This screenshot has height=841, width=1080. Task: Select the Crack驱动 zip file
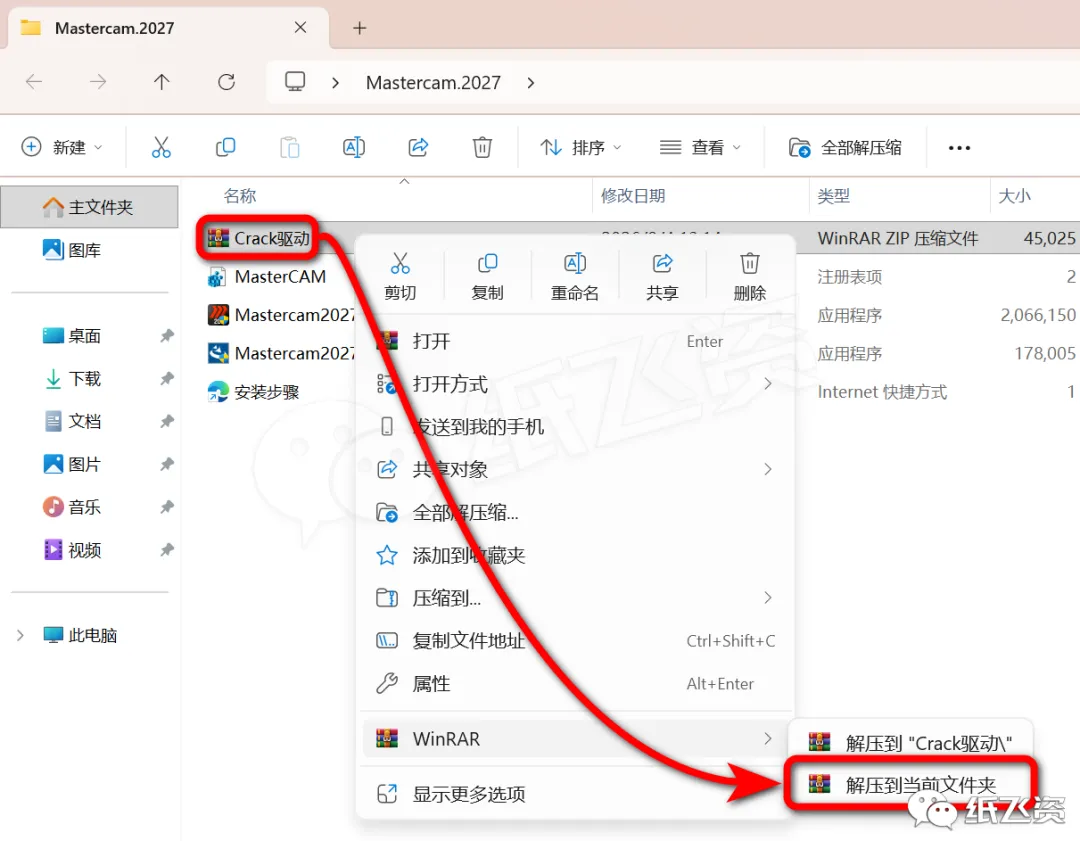(259, 238)
